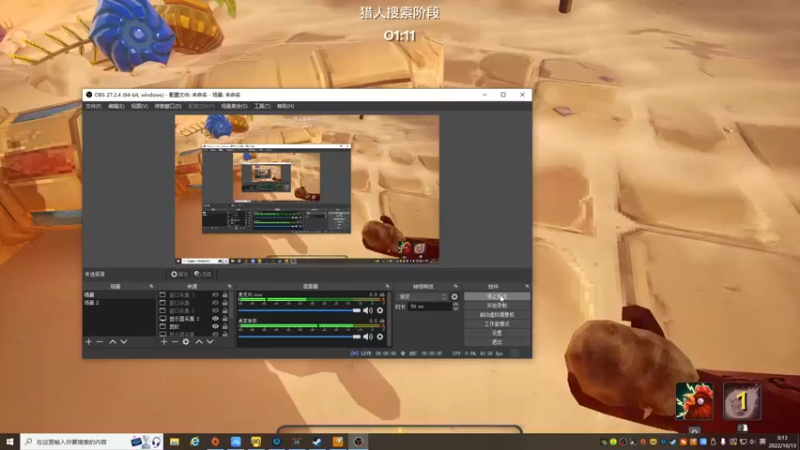Move selected source up in sources list
The image size is (800, 450).
[199, 341]
